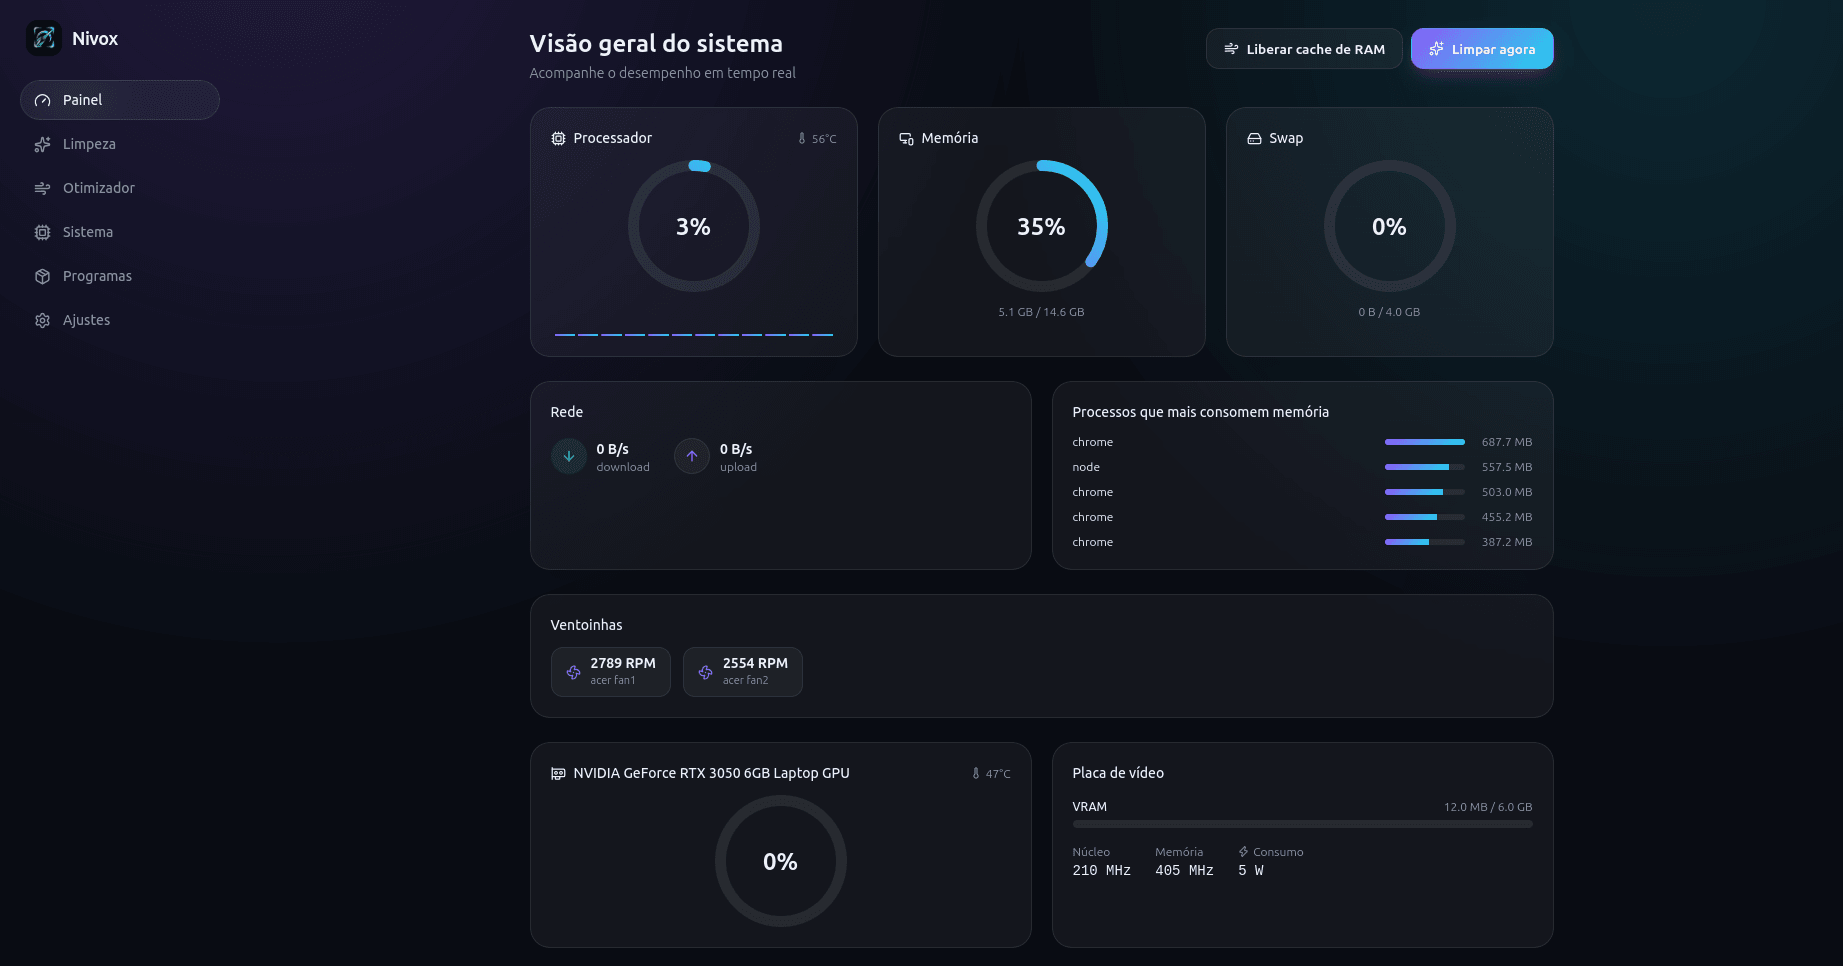Click the lightning icon beside Consumo
This screenshot has height=966, width=1843.
[x=1243, y=852]
